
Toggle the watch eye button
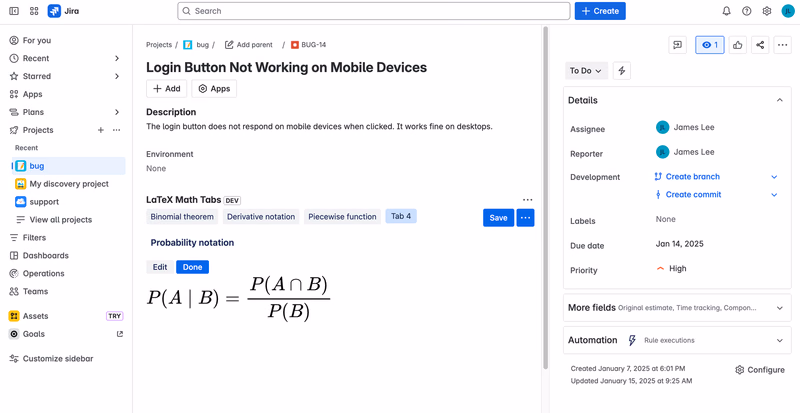click(710, 45)
